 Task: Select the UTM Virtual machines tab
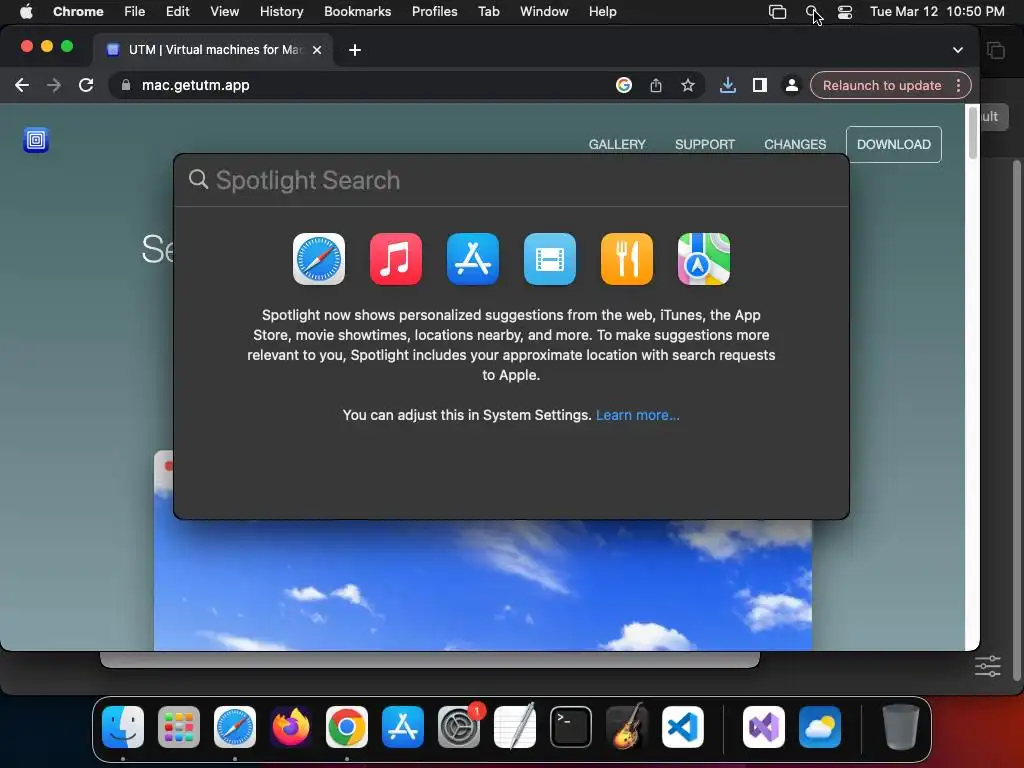(x=214, y=50)
